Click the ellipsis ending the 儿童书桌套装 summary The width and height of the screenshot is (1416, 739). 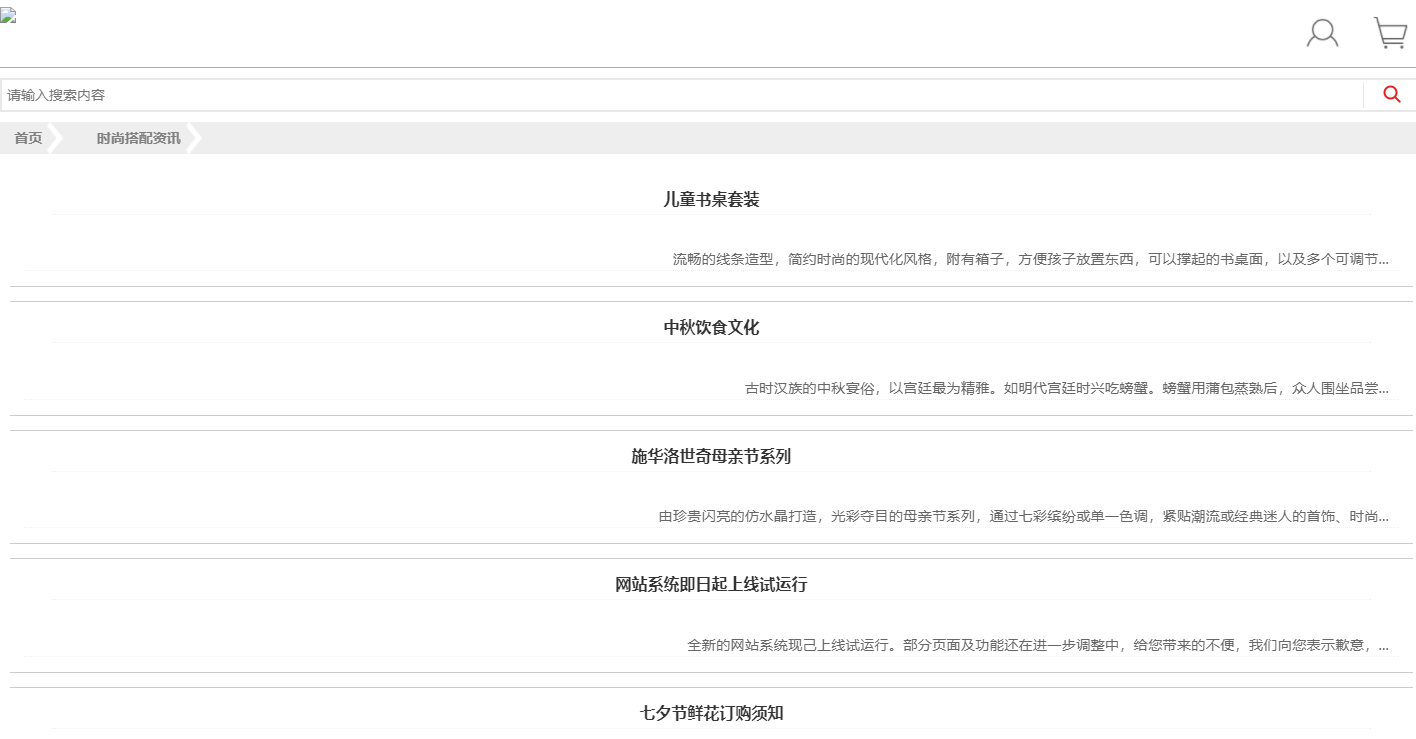pos(1383,260)
